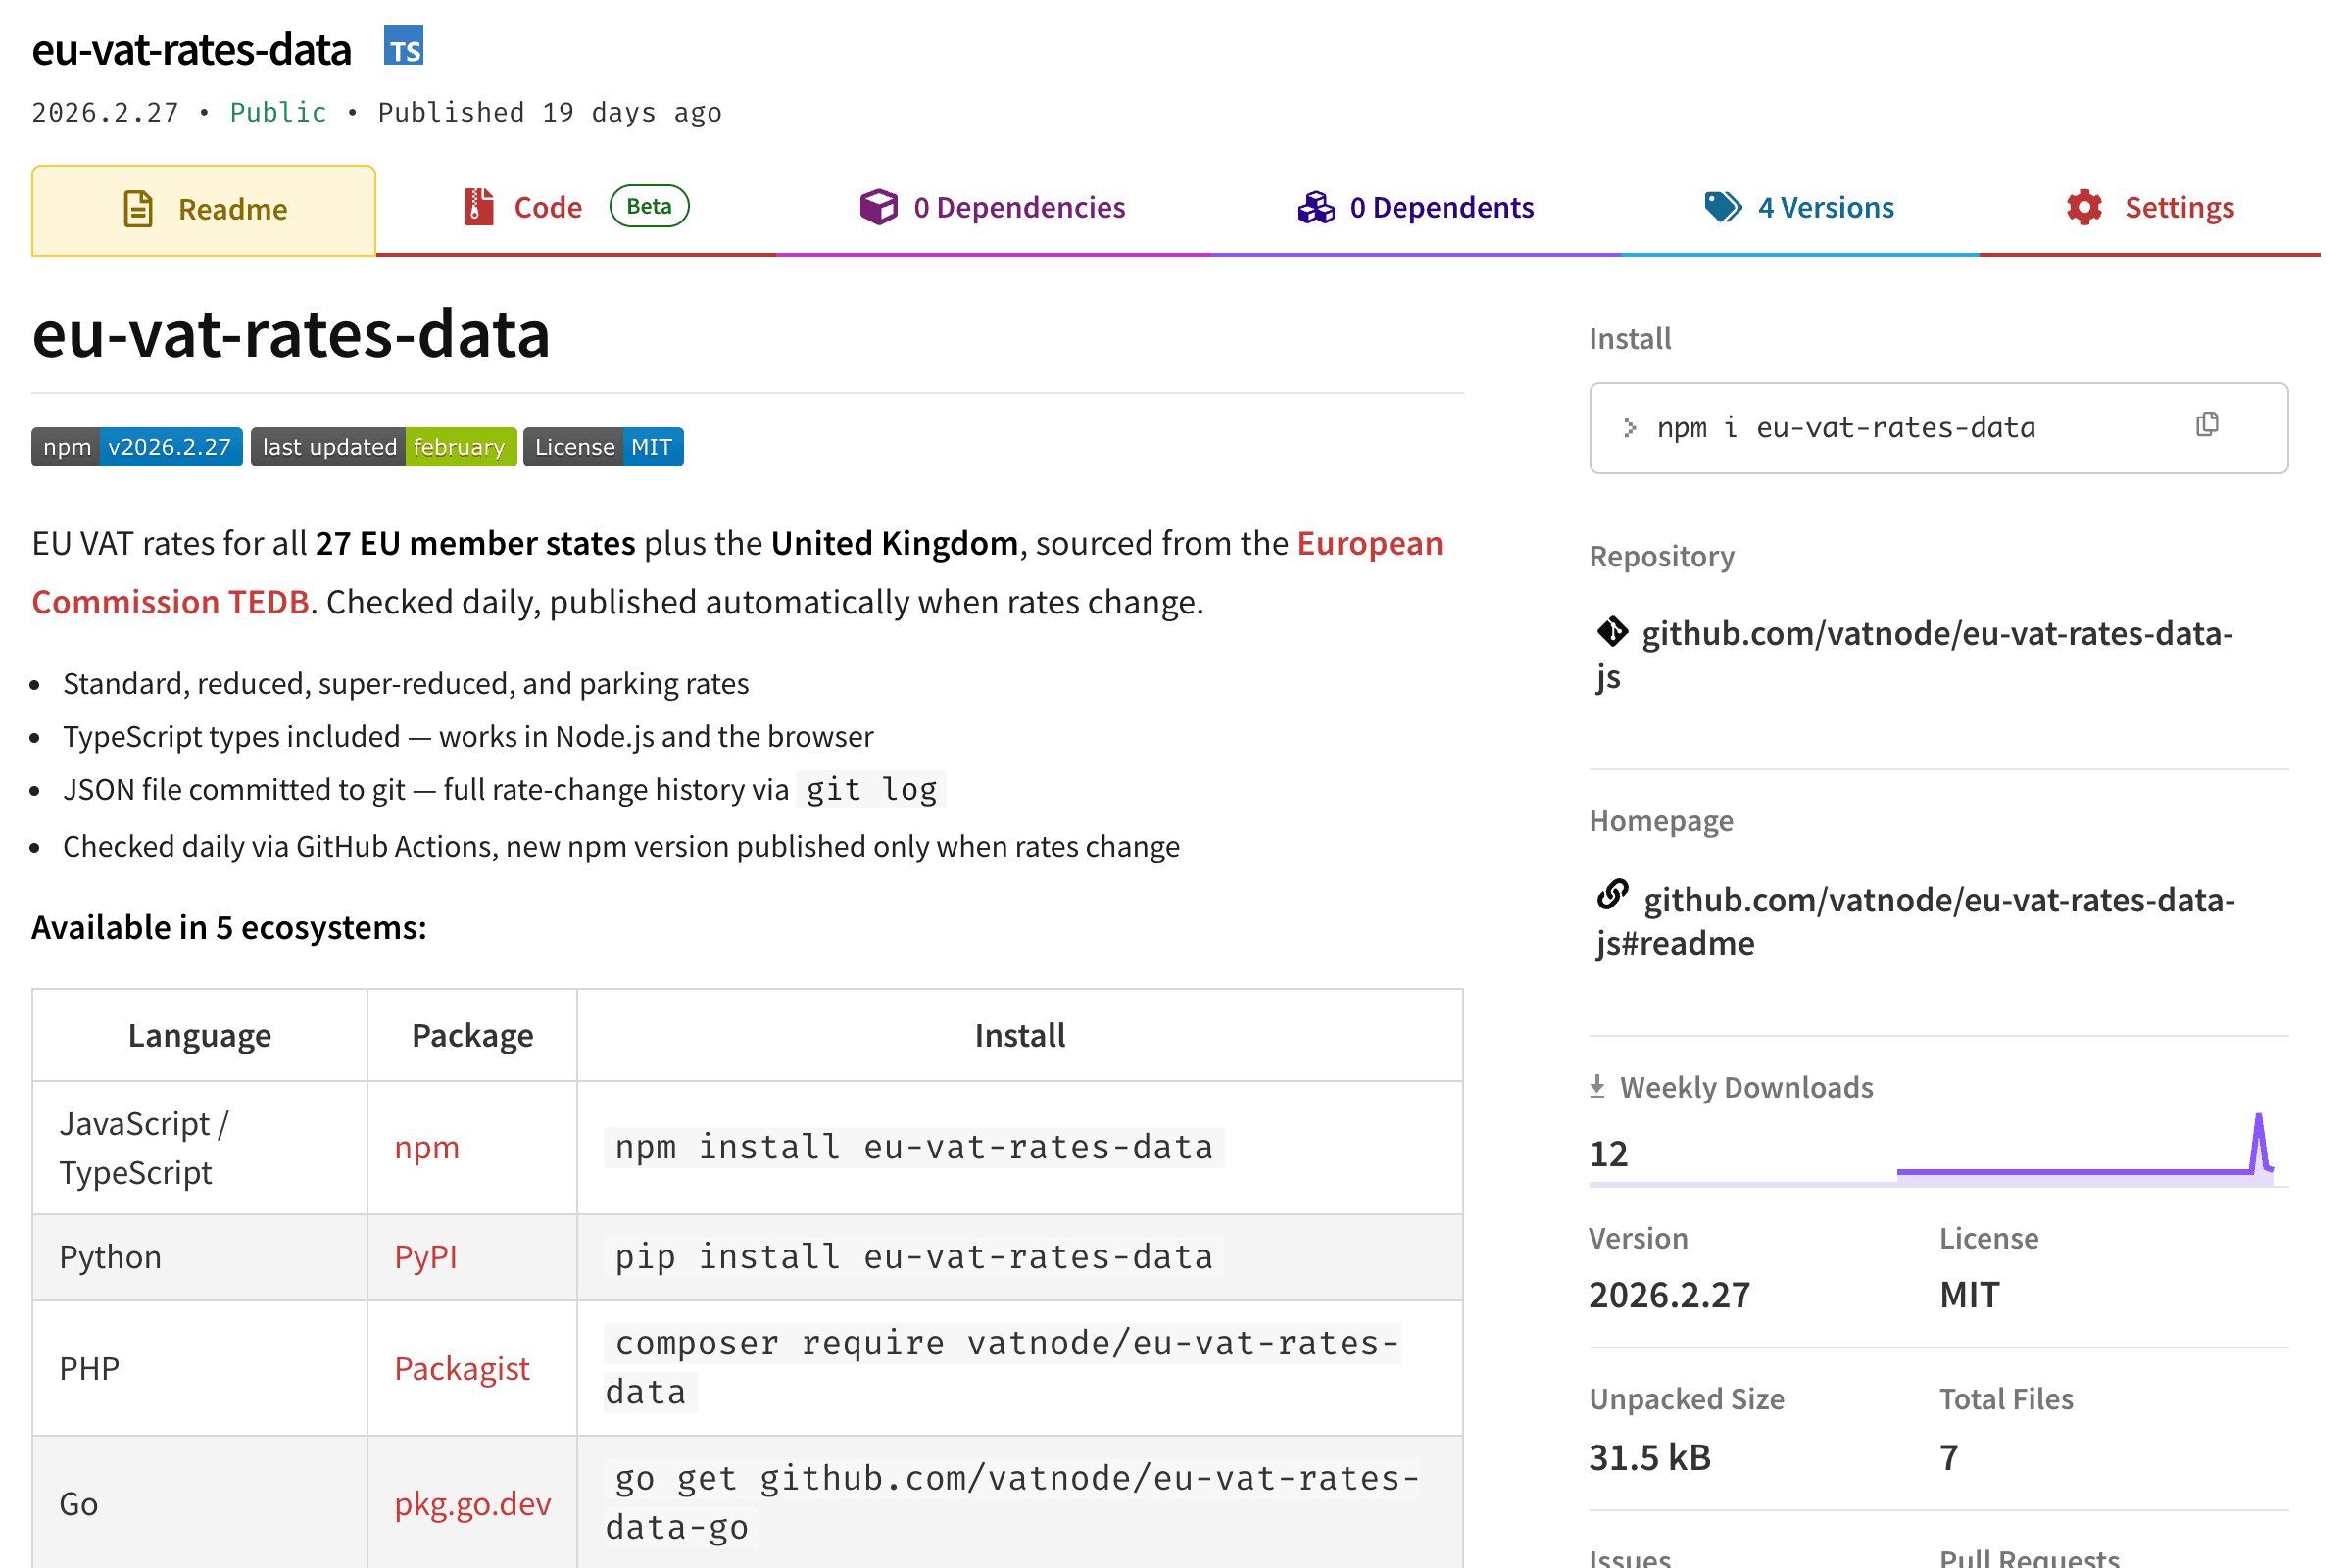This screenshot has height=1568, width=2352.
Task: Click the package box icon for Dependencies
Action: 878,207
